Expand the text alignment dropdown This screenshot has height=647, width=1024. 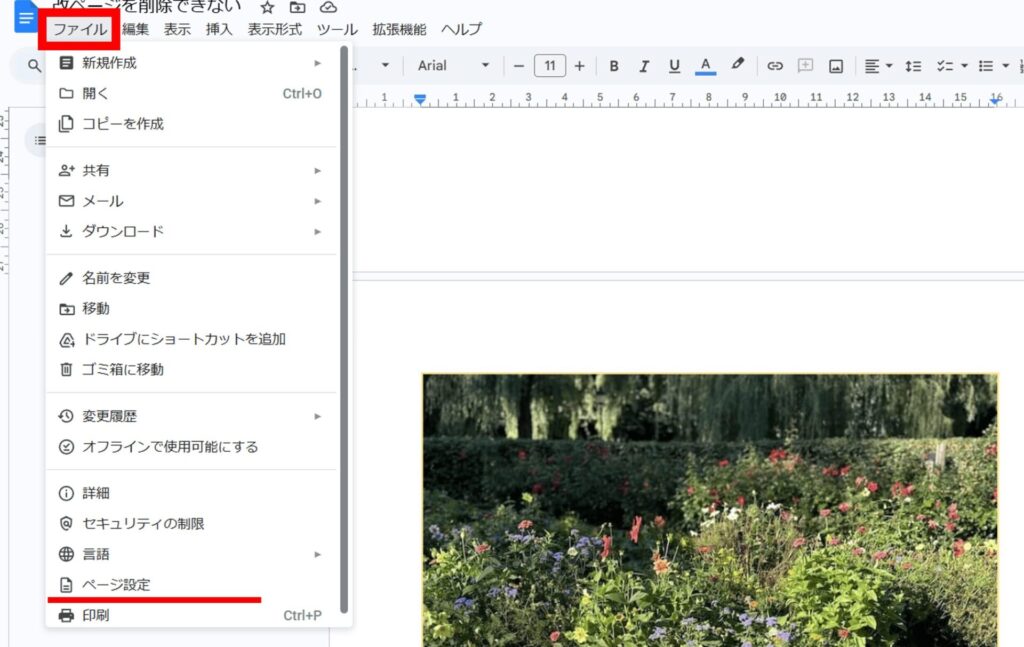pos(878,66)
